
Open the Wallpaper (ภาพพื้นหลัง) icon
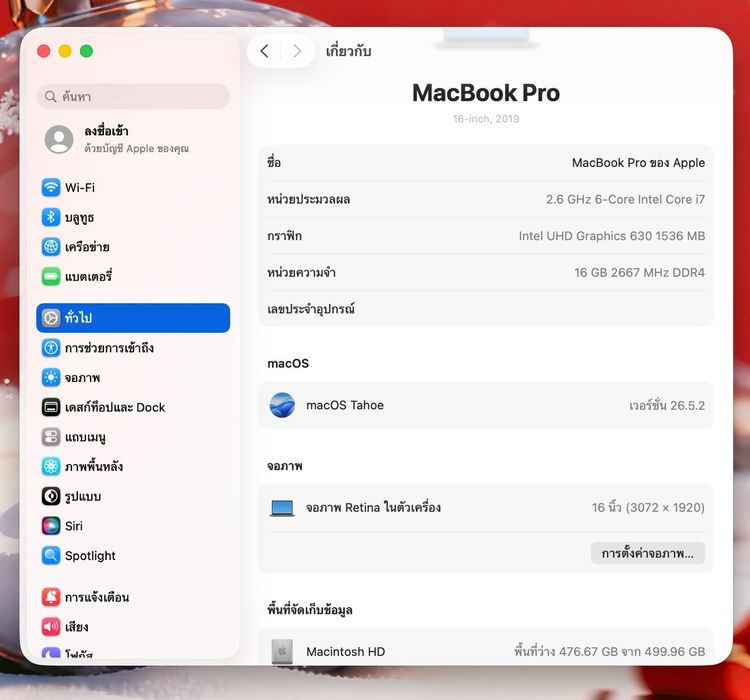(x=51, y=467)
